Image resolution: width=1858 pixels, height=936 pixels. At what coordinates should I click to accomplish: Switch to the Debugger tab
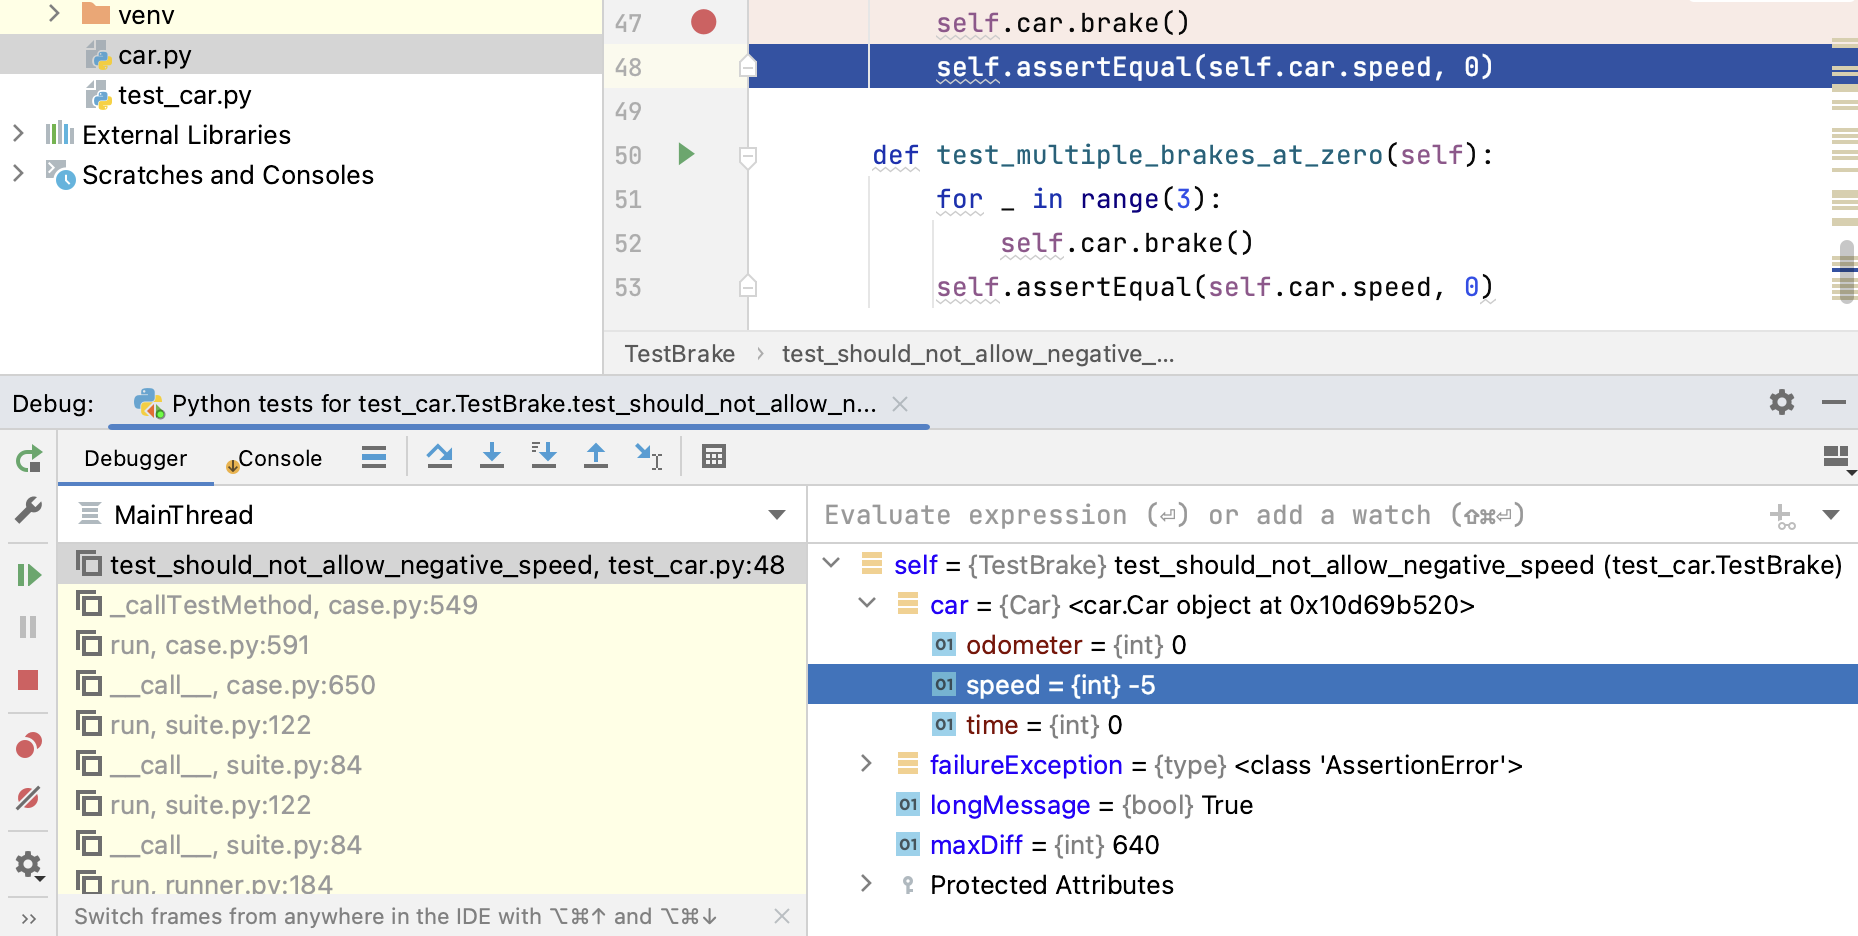click(x=135, y=458)
